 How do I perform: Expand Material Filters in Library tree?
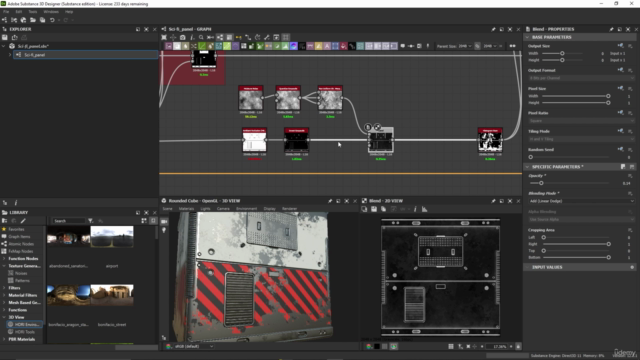pos(4,296)
